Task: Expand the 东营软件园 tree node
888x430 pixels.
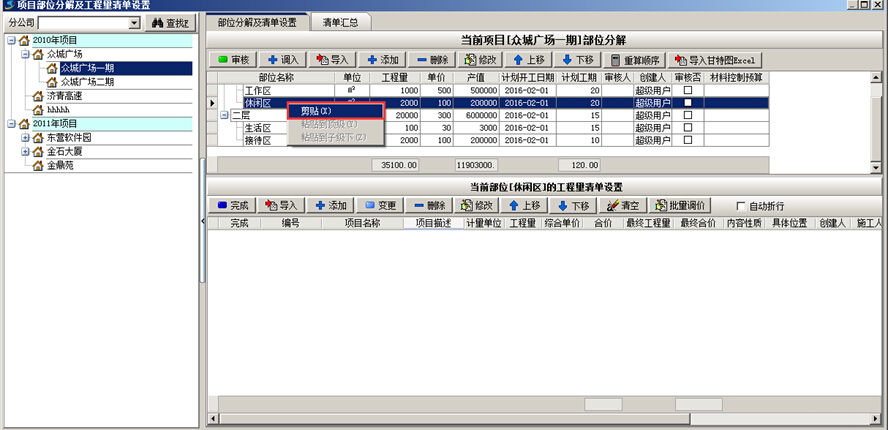Action: click(x=25, y=138)
